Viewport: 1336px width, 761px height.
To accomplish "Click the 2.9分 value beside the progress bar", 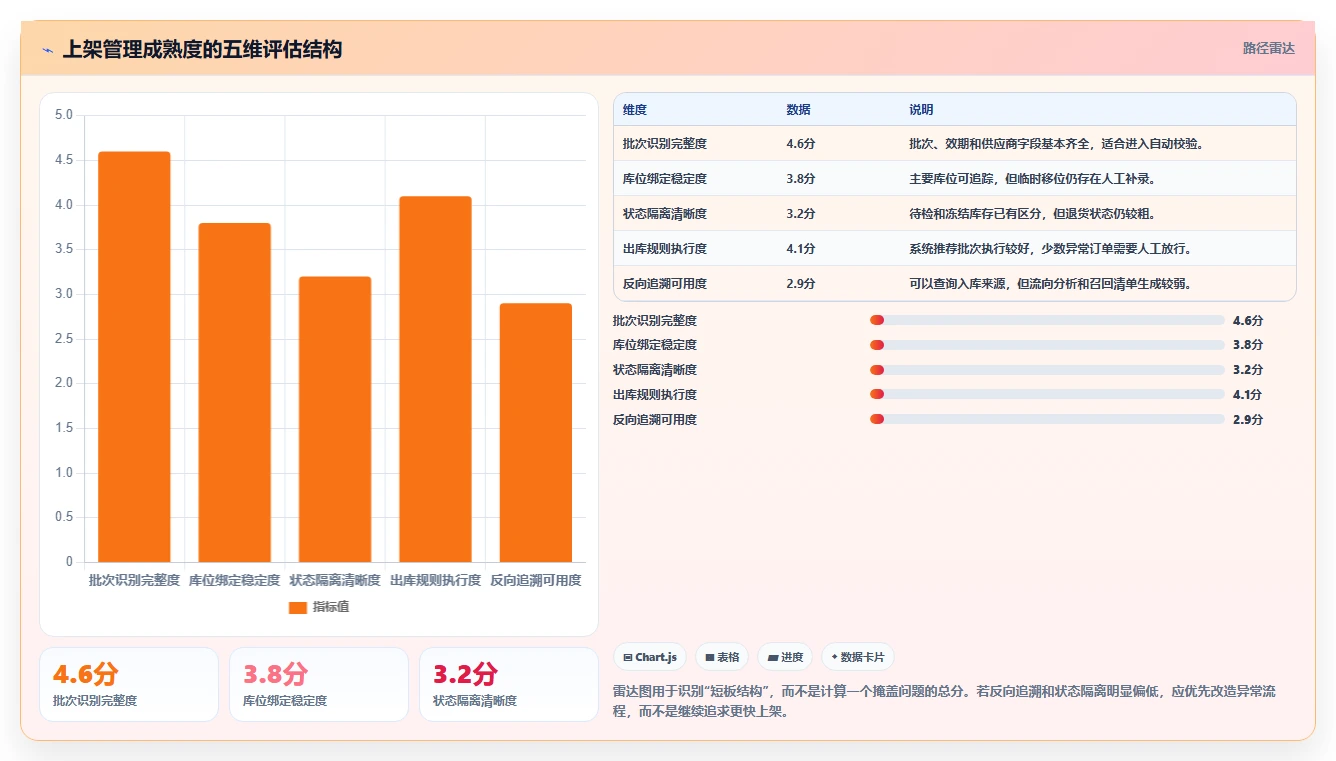I will [x=1247, y=420].
